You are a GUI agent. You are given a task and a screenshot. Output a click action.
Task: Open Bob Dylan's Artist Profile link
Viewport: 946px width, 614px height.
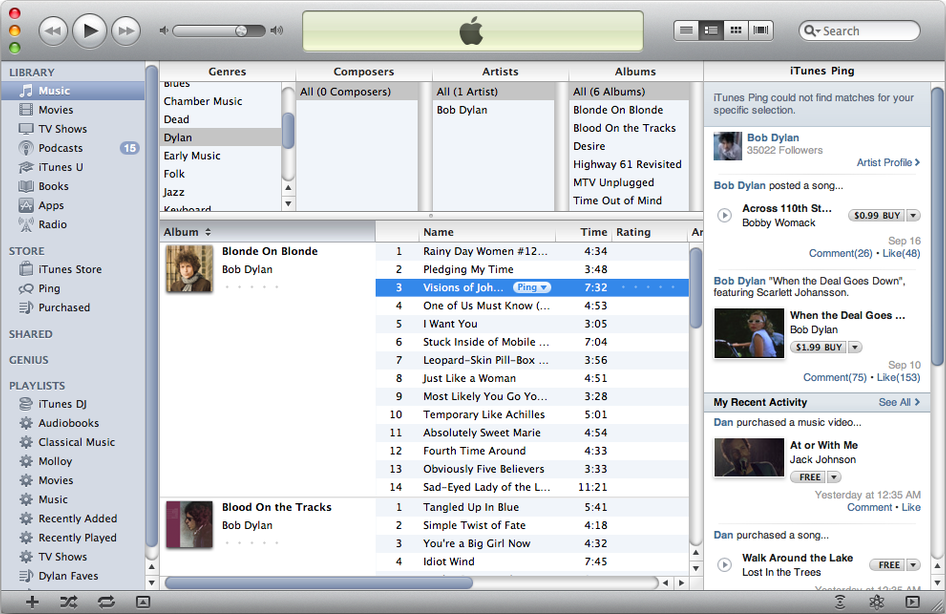click(884, 162)
